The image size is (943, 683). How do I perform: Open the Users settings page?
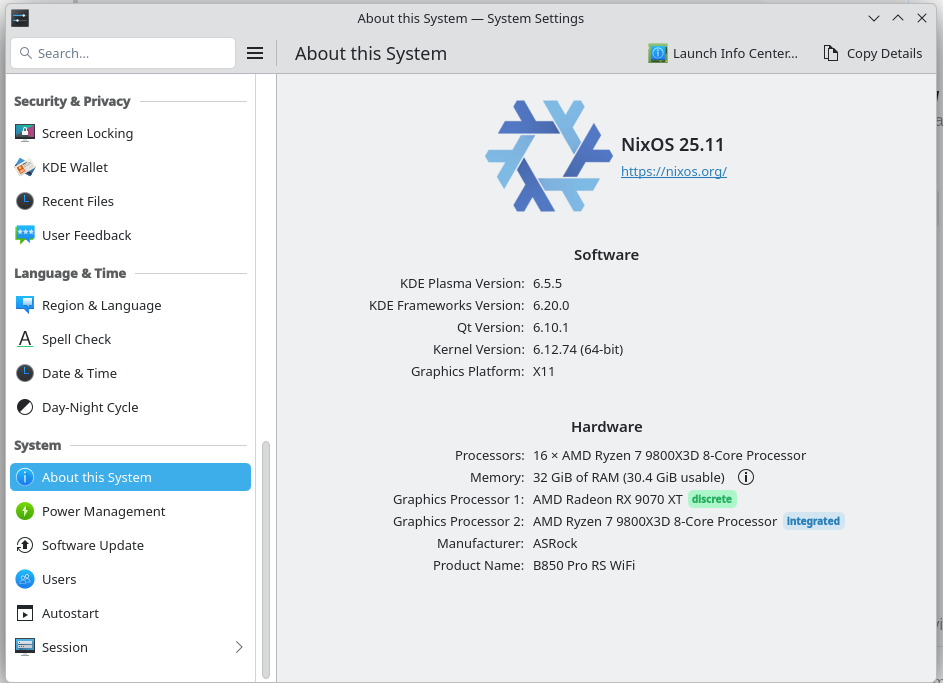(x=59, y=579)
